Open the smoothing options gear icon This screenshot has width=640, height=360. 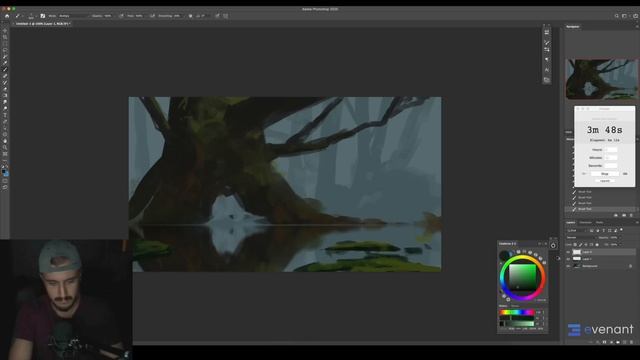190,16
